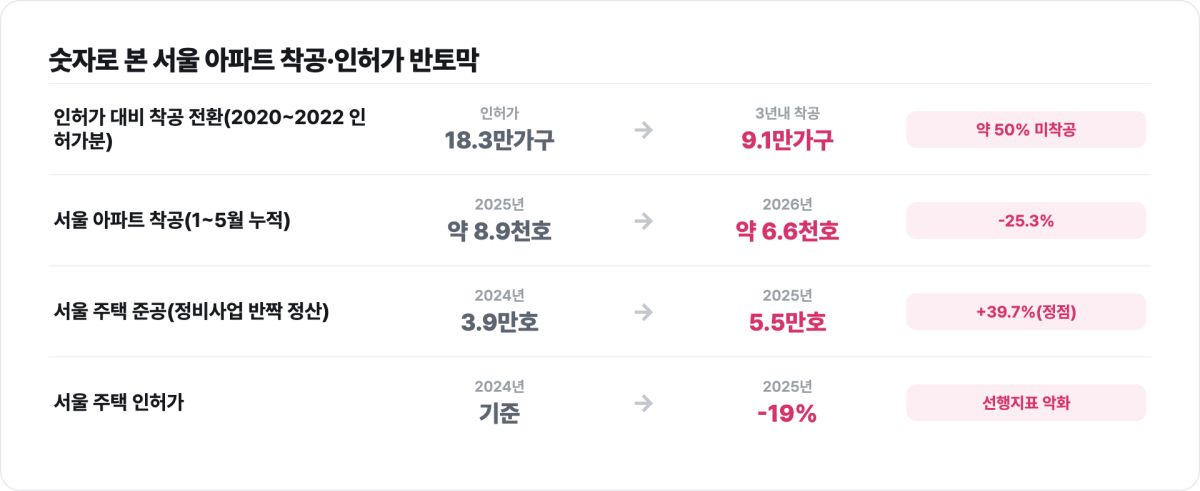Click the +39.7%(정점) badge
The height and width of the screenshot is (491, 1200).
point(1026,312)
